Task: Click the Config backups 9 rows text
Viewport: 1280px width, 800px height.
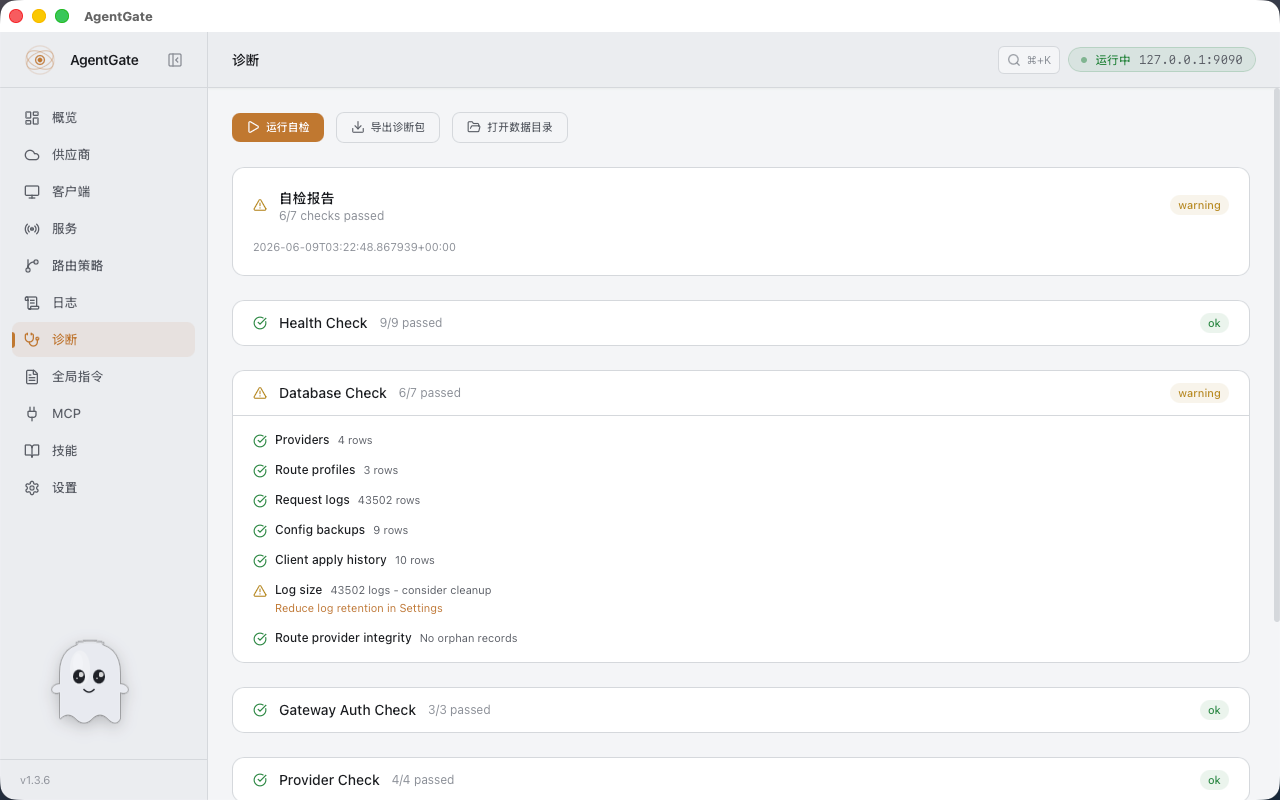Action: click(x=341, y=530)
